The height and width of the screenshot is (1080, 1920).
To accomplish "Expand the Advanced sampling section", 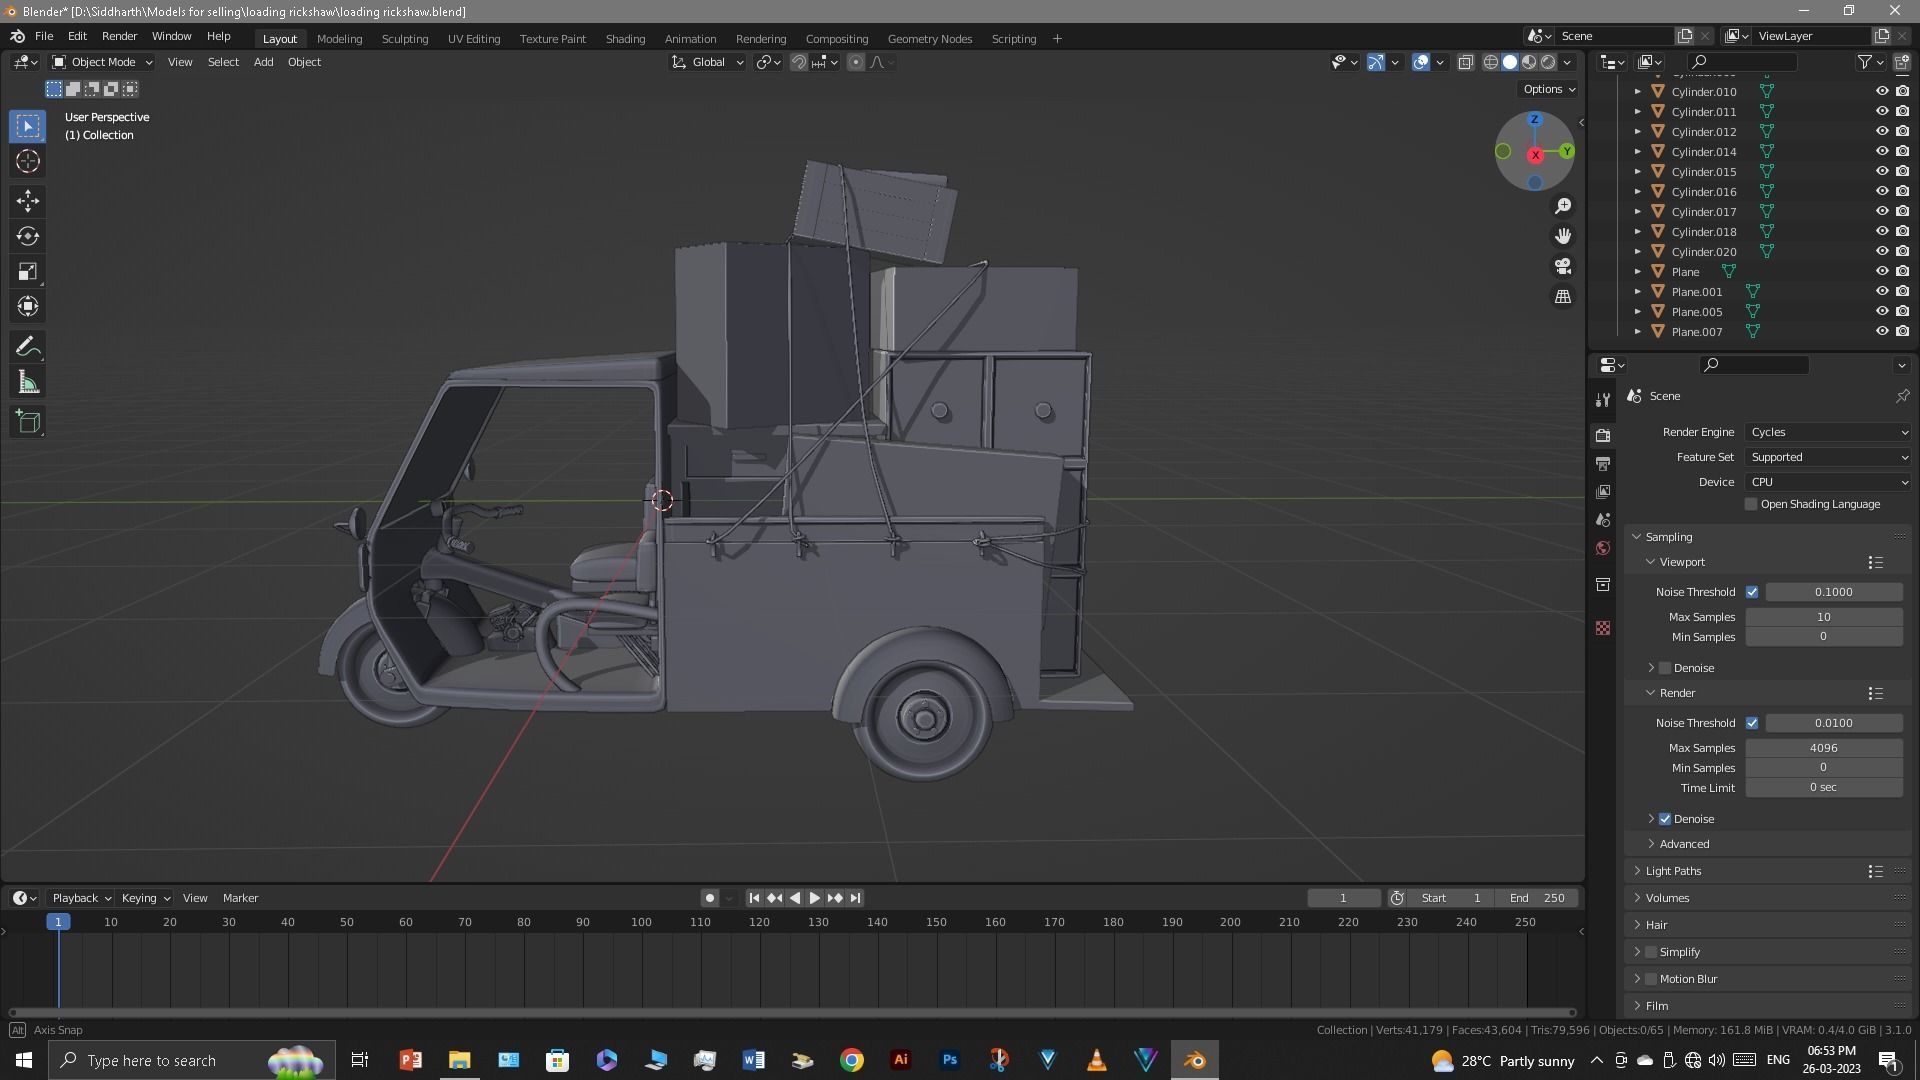I will click(1684, 844).
